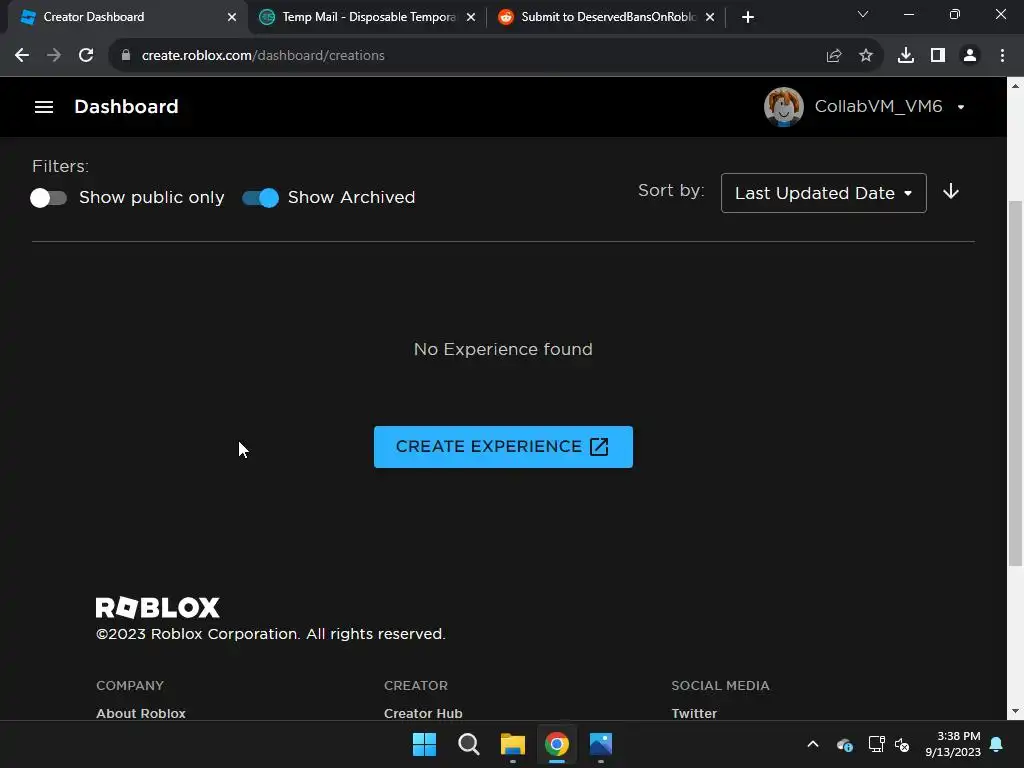
Task: Click the muted volume tray icon
Action: [x=902, y=744]
